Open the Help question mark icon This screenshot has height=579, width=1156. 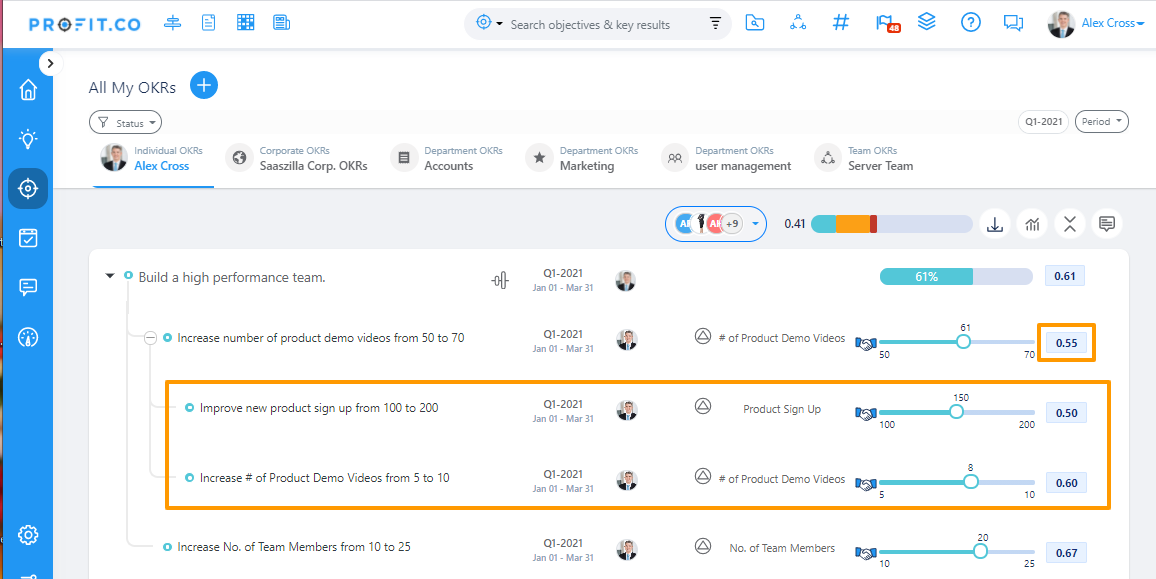[970, 22]
